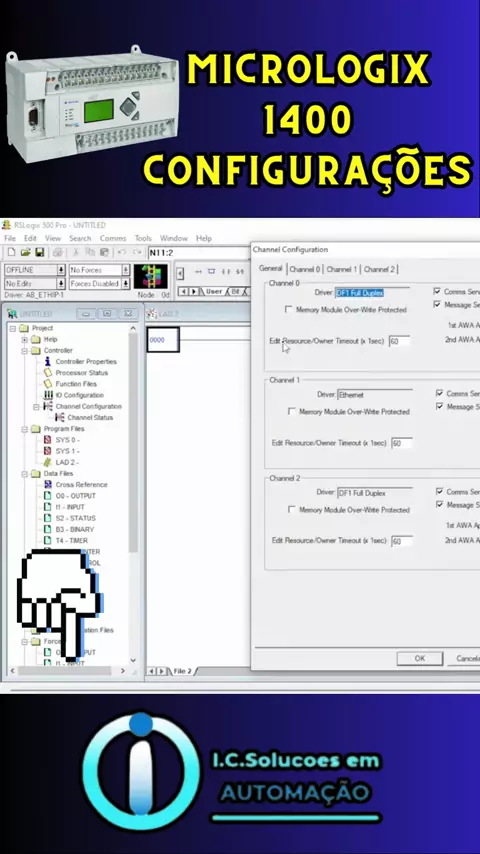Click the Print toolbar icon
Screen dimensions: 480x854
coord(58,252)
